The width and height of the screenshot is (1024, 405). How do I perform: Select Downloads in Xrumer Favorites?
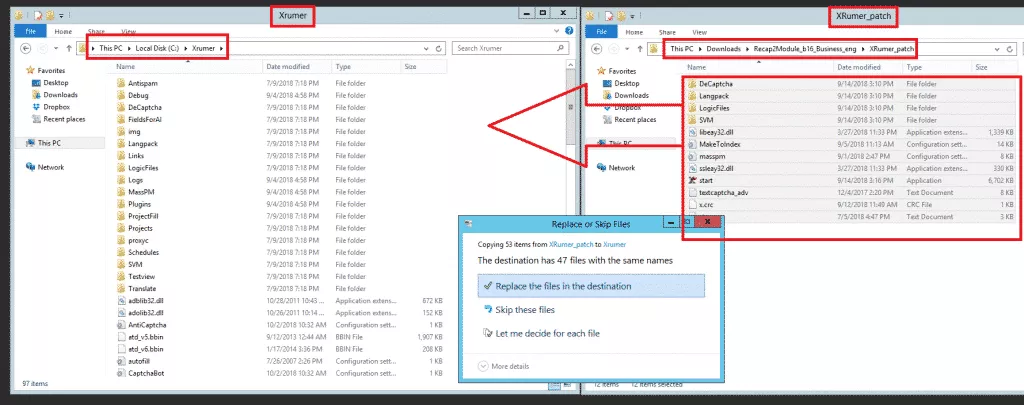click(x=54, y=95)
